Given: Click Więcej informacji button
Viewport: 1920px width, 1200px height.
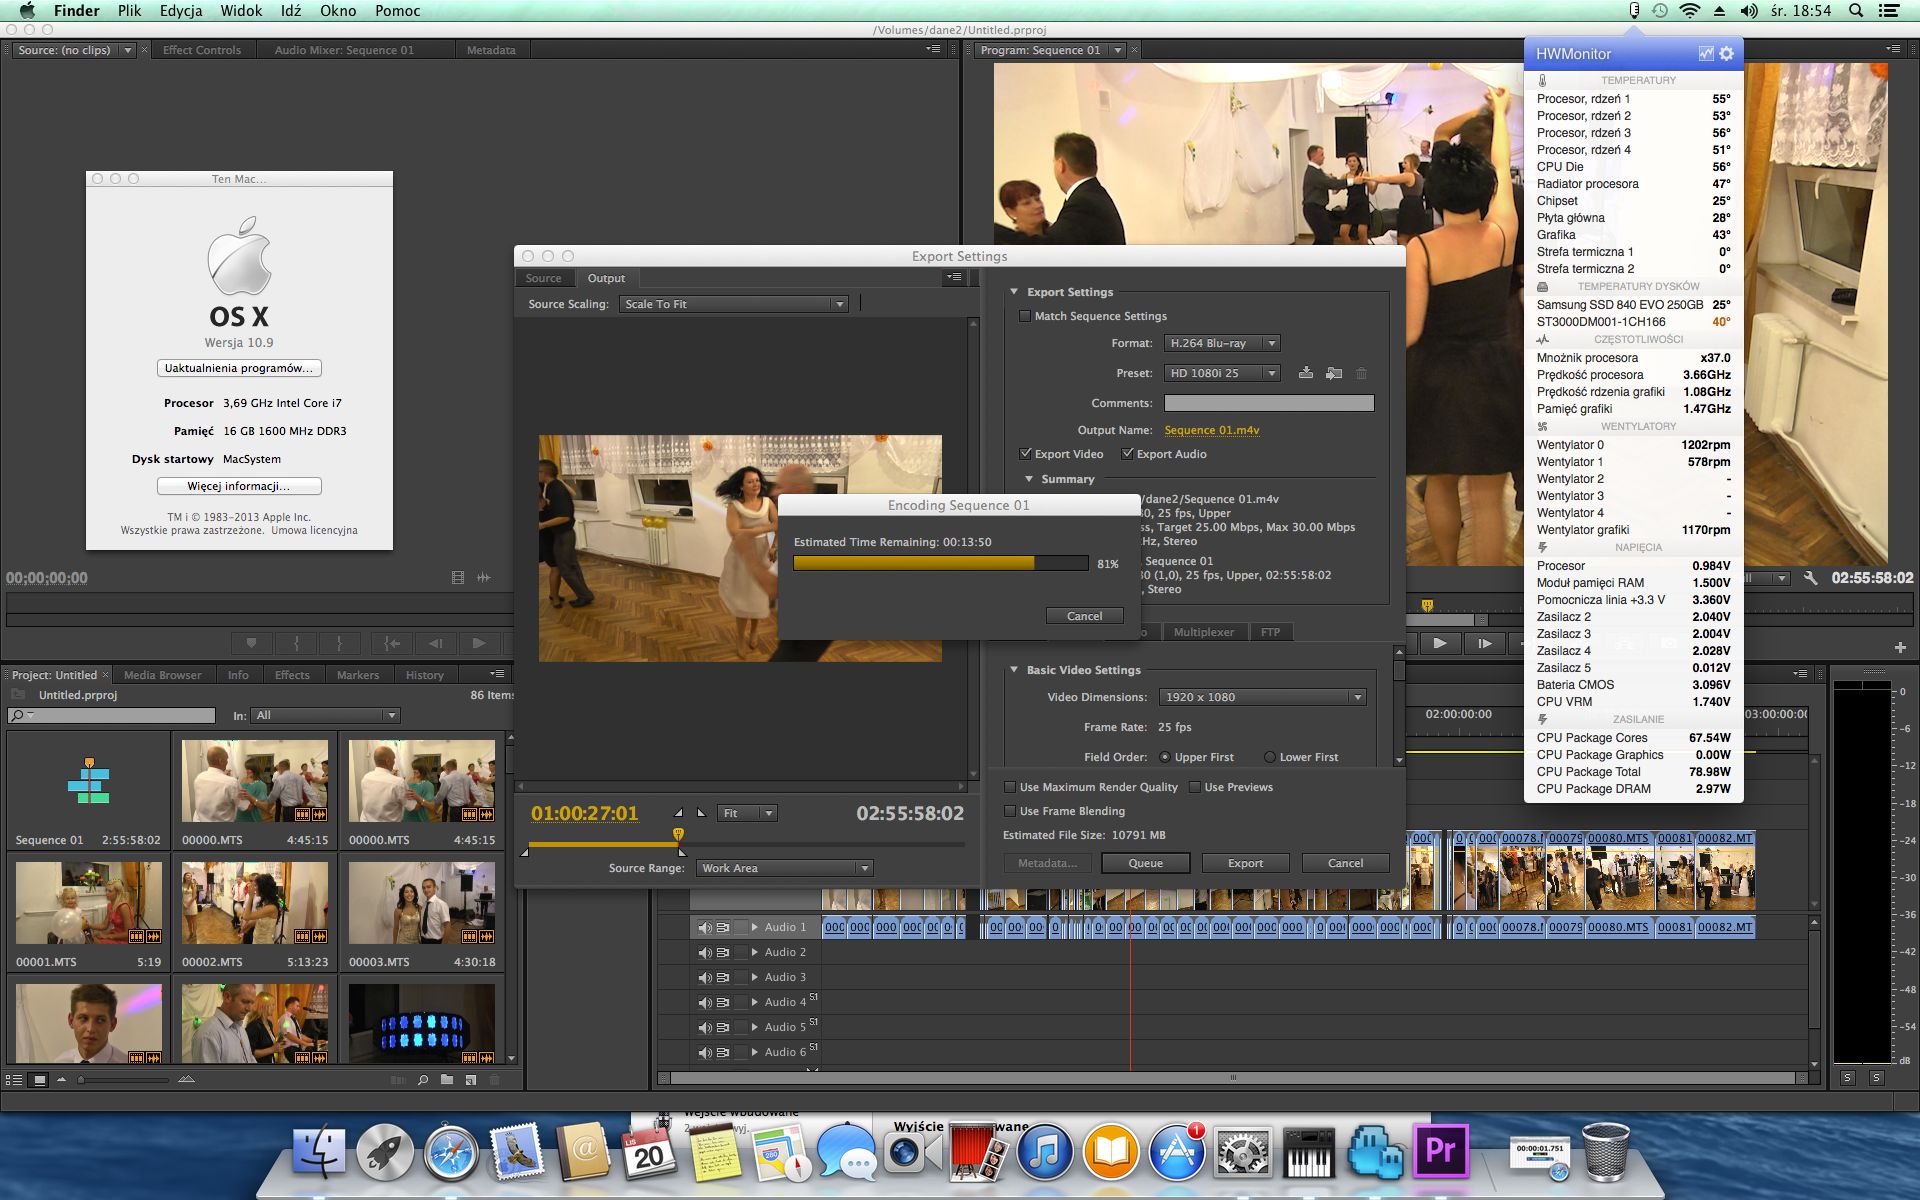Looking at the screenshot, I should tap(239, 486).
